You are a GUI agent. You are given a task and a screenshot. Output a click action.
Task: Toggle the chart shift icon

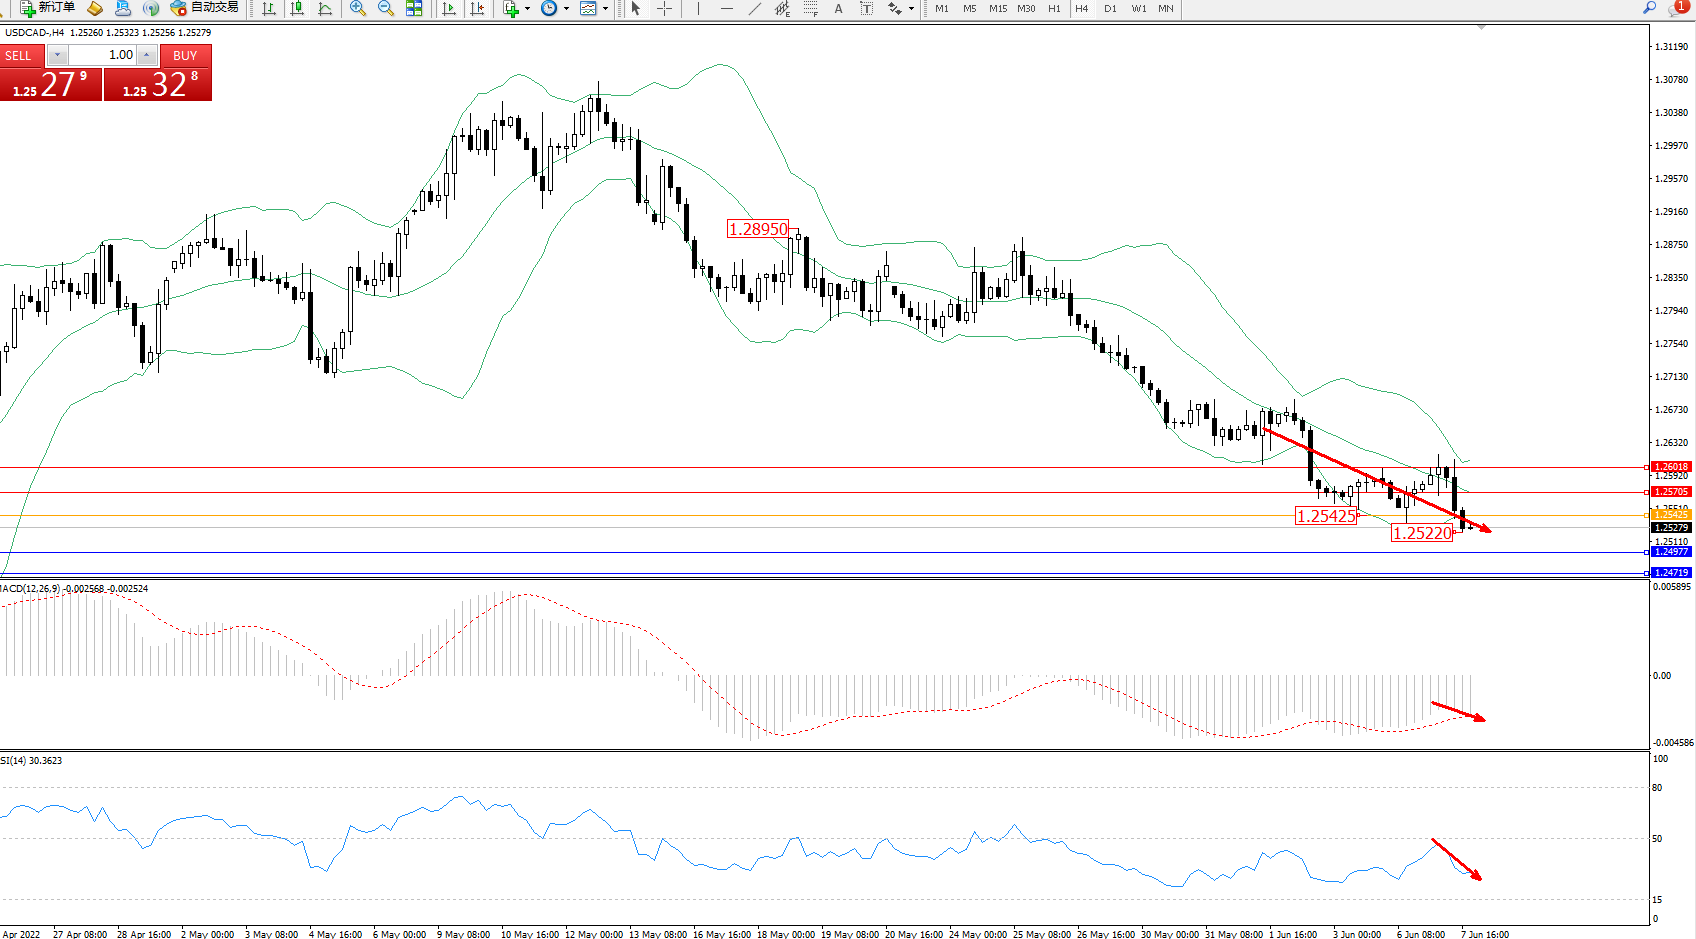pos(478,8)
